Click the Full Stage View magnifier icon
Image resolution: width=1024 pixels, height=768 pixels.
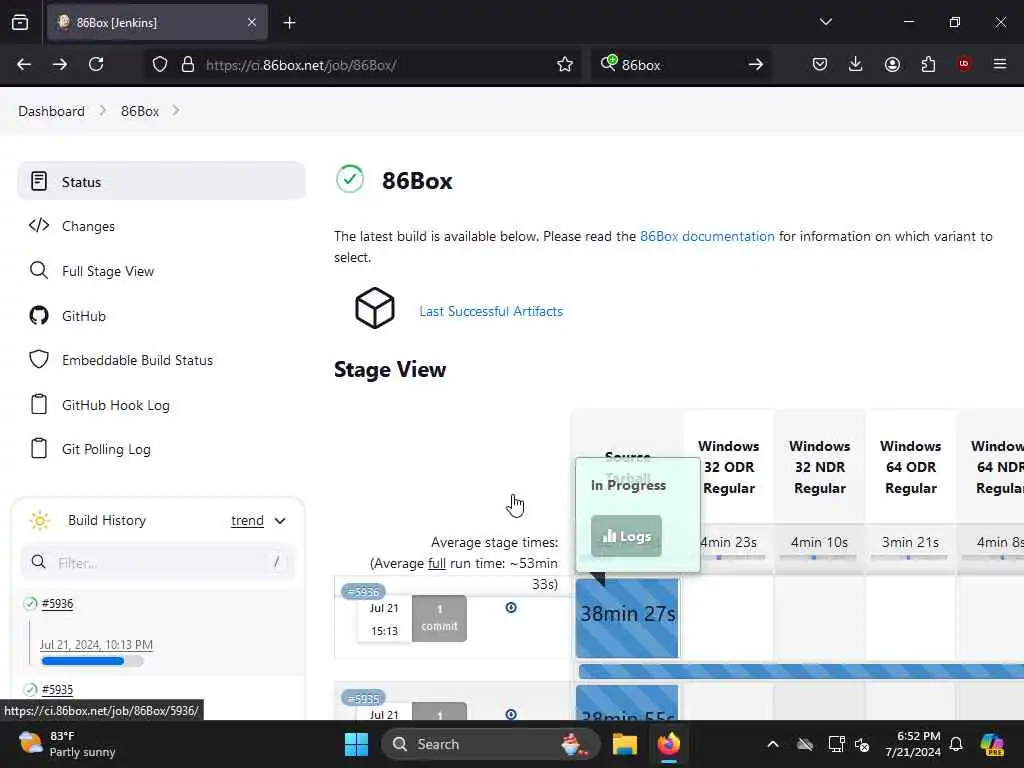[x=39, y=270]
